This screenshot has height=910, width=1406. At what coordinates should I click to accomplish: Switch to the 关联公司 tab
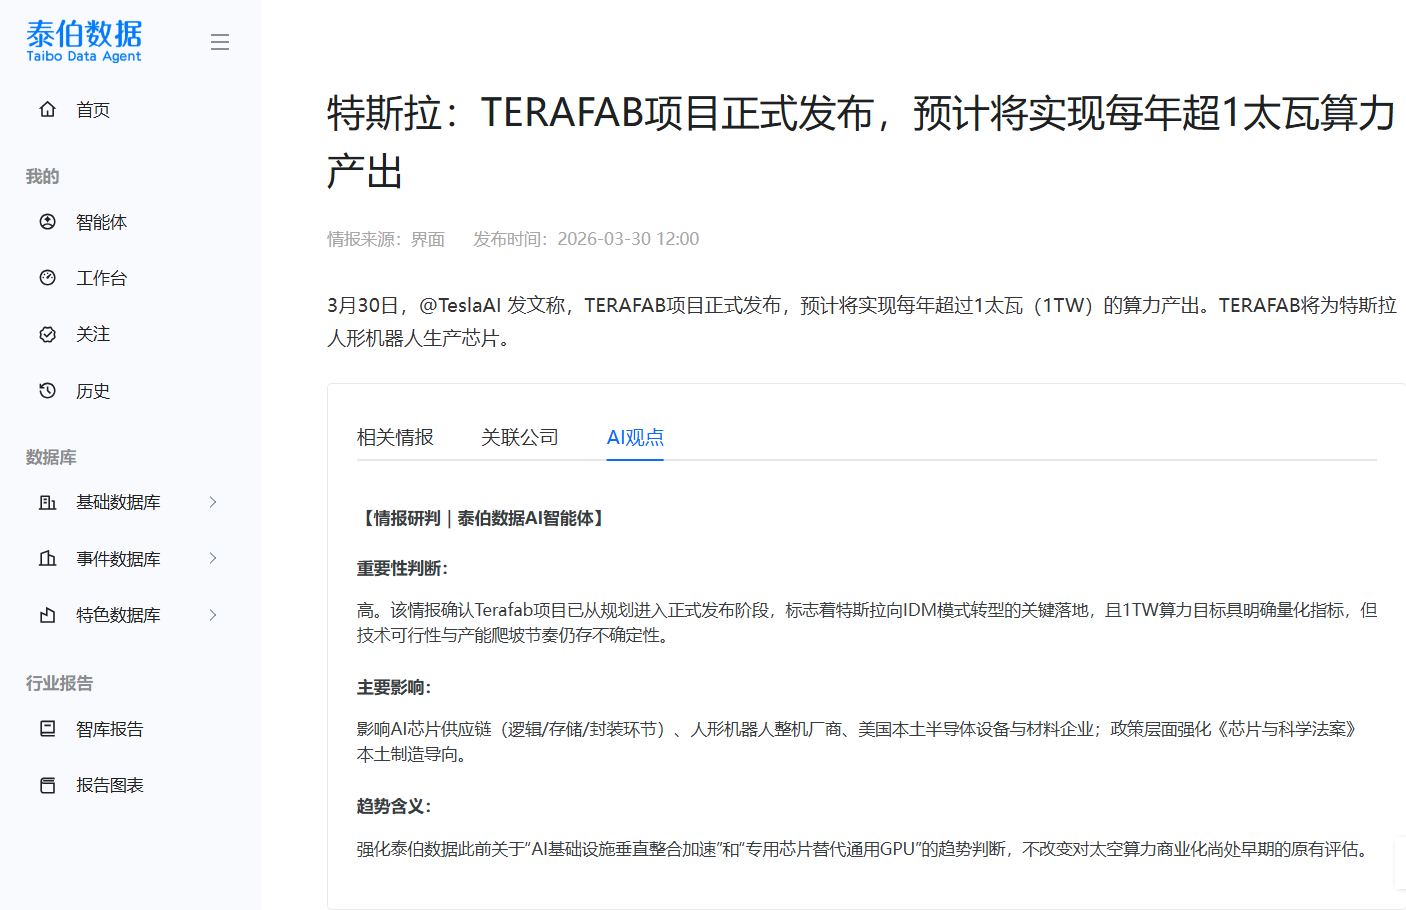pos(519,437)
